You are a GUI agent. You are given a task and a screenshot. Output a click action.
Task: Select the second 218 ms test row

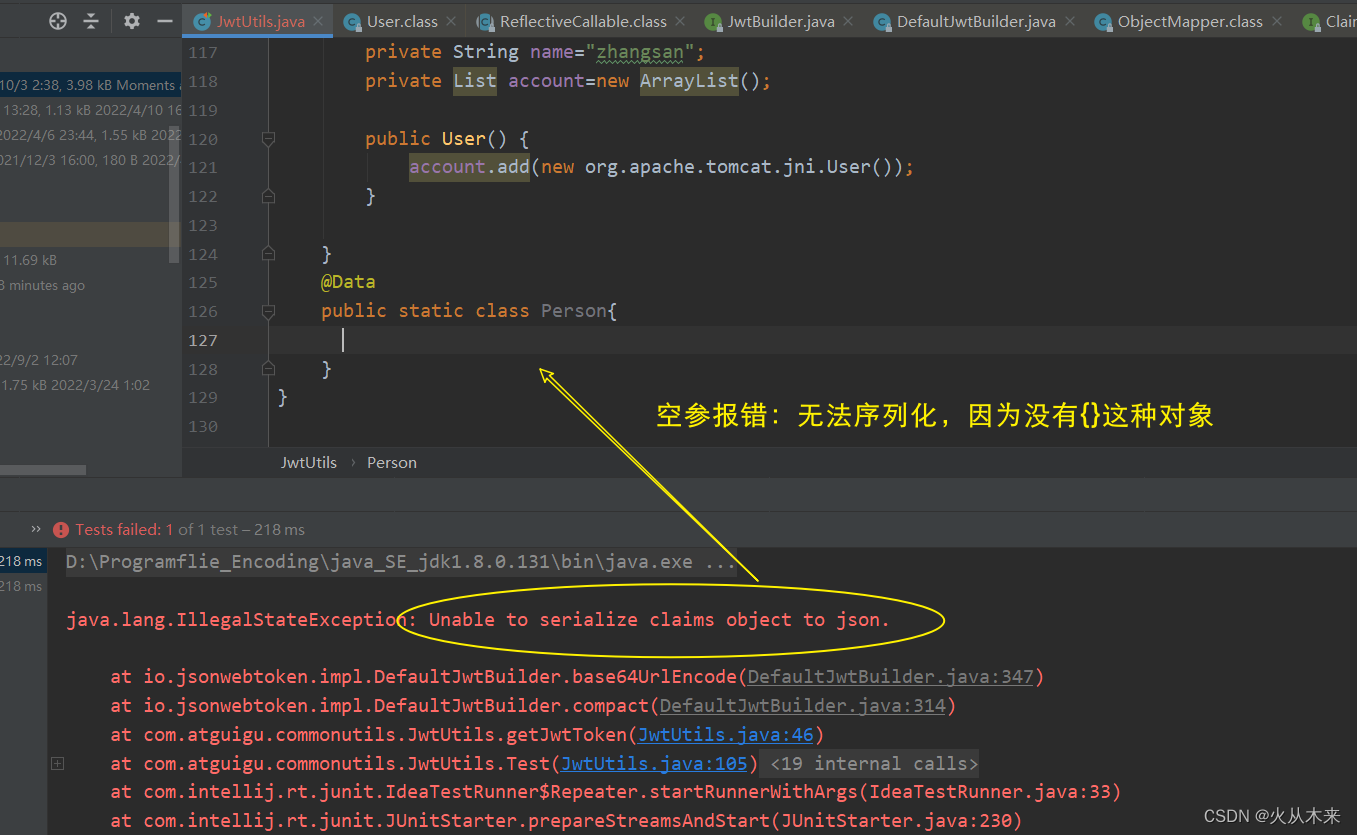tap(21, 586)
